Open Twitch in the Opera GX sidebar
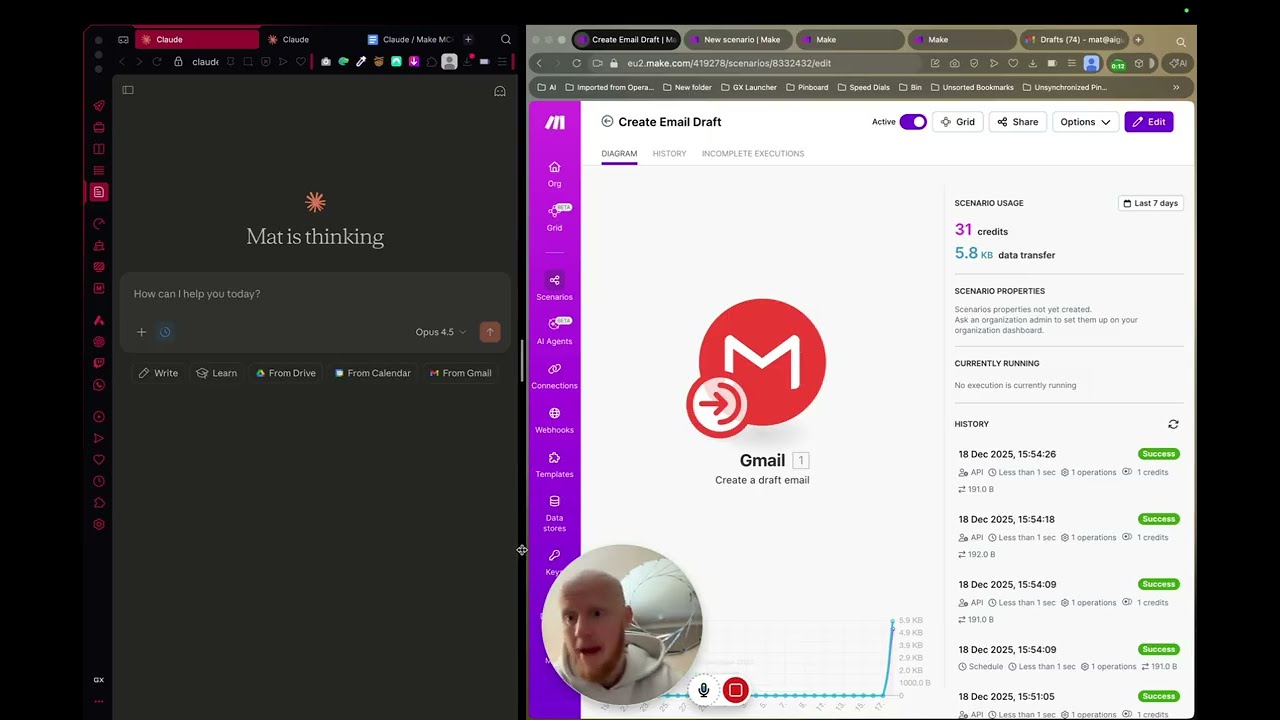The image size is (1280, 720). (x=99, y=363)
